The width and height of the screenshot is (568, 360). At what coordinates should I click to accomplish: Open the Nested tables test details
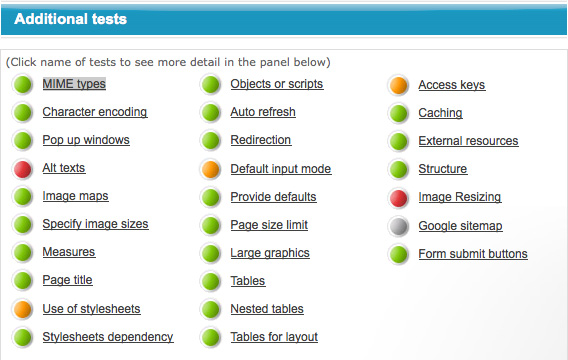(x=267, y=309)
